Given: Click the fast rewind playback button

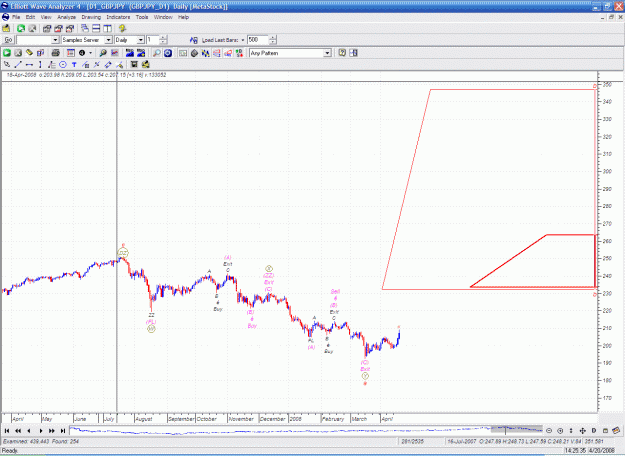Looking at the screenshot, I should pos(18,431).
